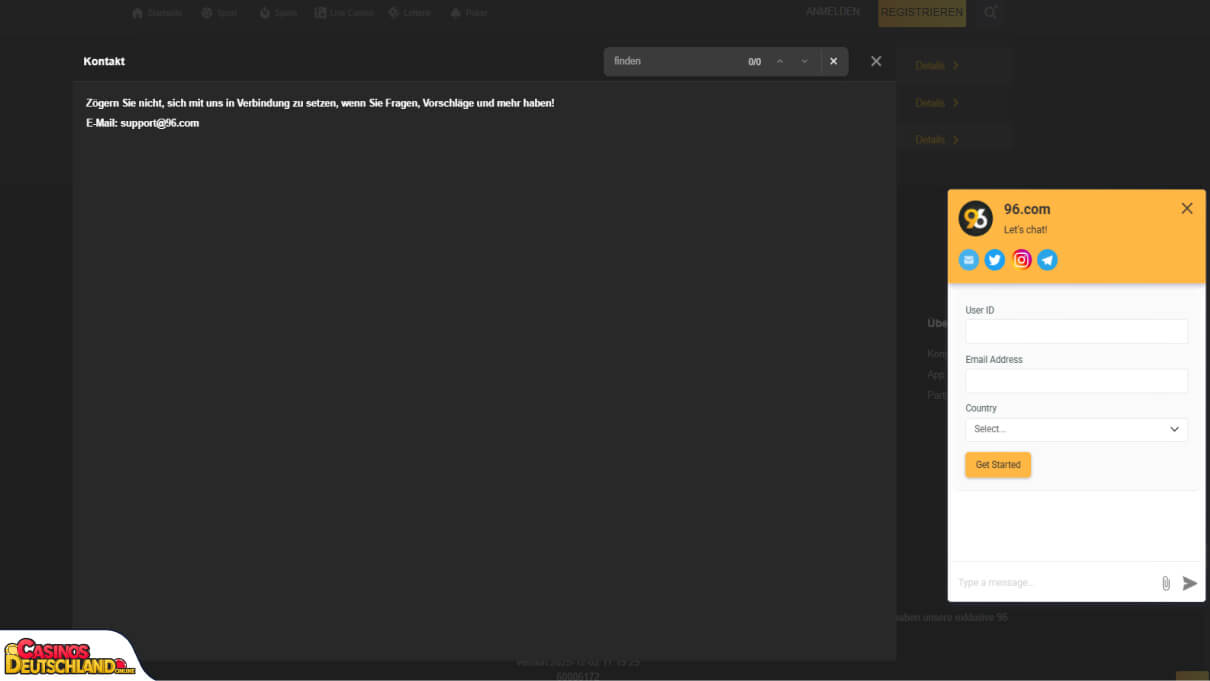1210x681 pixels.
Task: Click the ANMELDEN link
Action: 833,12
